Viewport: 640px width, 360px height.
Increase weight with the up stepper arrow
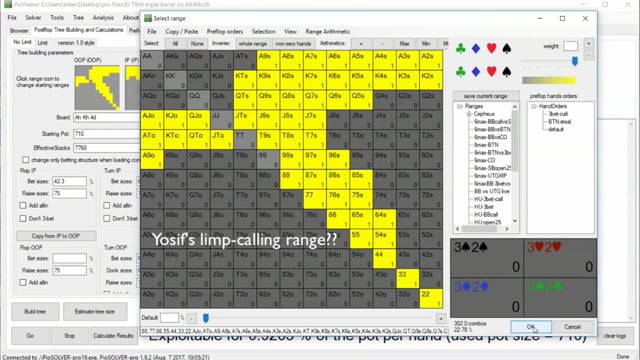click(x=589, y=43)
